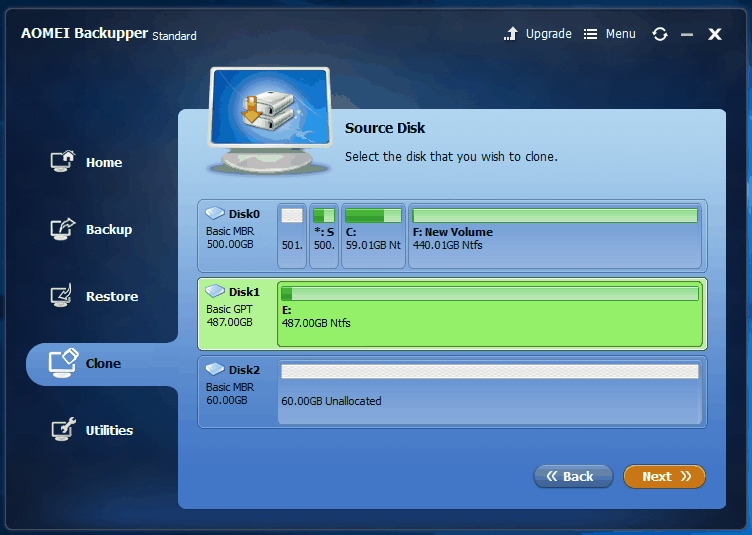
Task: Click the E: partition usage bar
Action: [x=490, y=293]
